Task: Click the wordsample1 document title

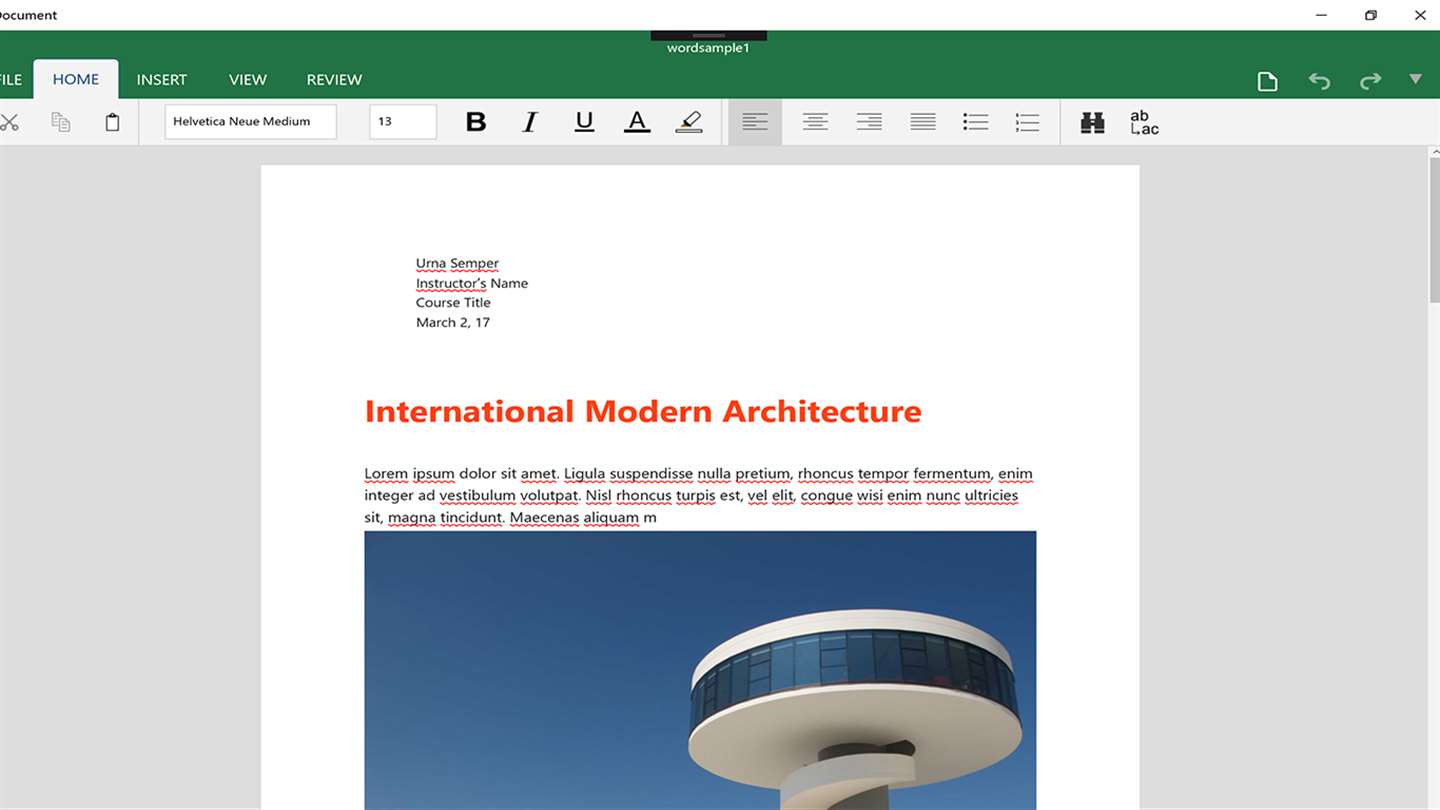Action: 708,48
